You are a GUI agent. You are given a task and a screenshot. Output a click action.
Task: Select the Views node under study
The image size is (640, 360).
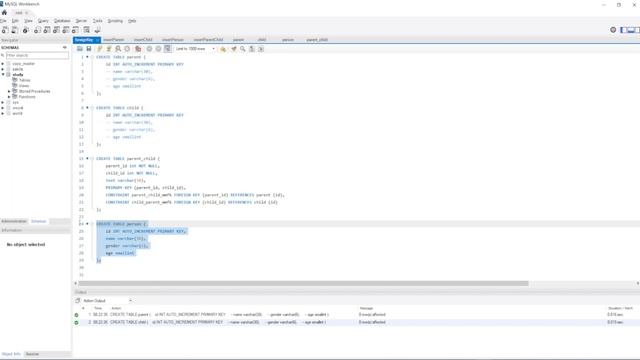click(24, 86)
